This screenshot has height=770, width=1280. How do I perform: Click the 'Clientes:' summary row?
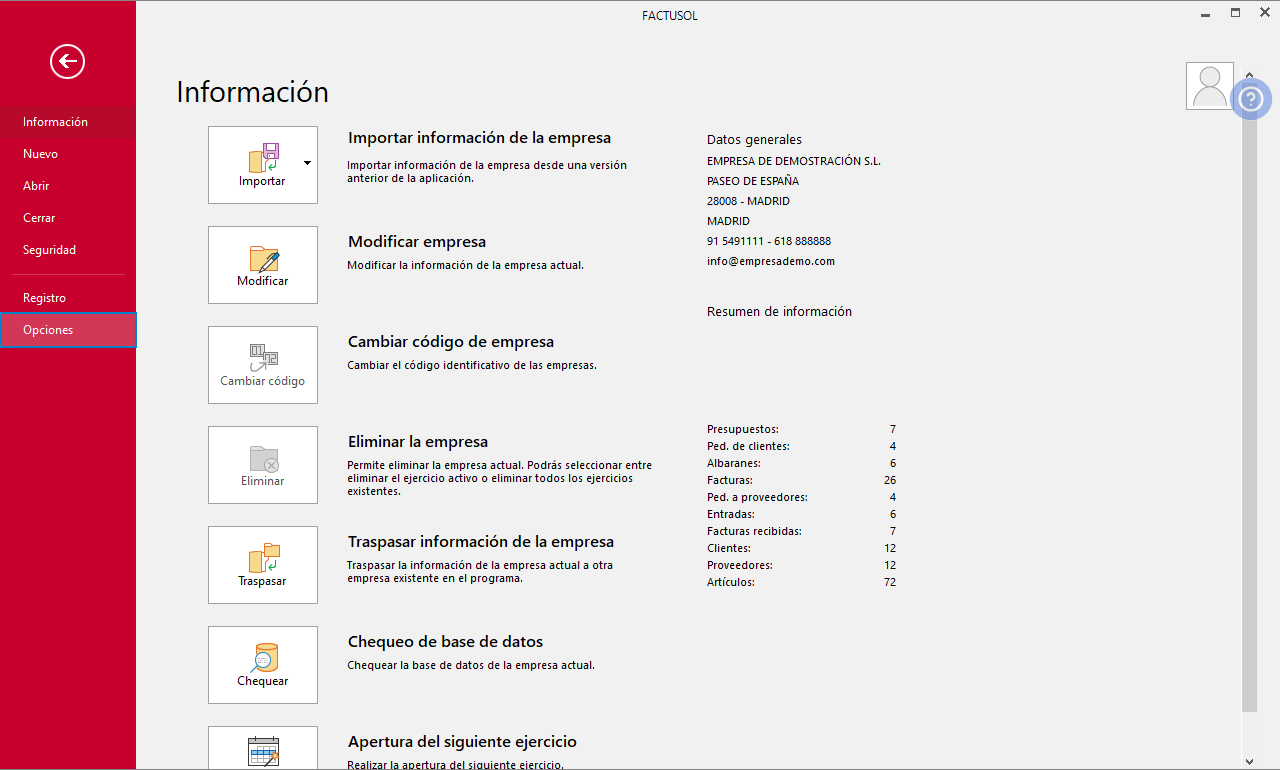point(801,548)
